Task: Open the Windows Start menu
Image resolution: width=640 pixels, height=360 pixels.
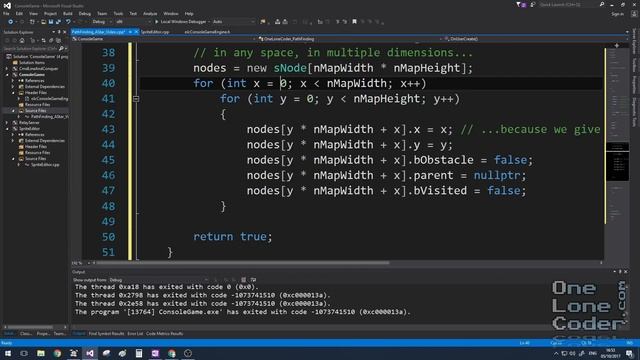Action: click(8, 353)
